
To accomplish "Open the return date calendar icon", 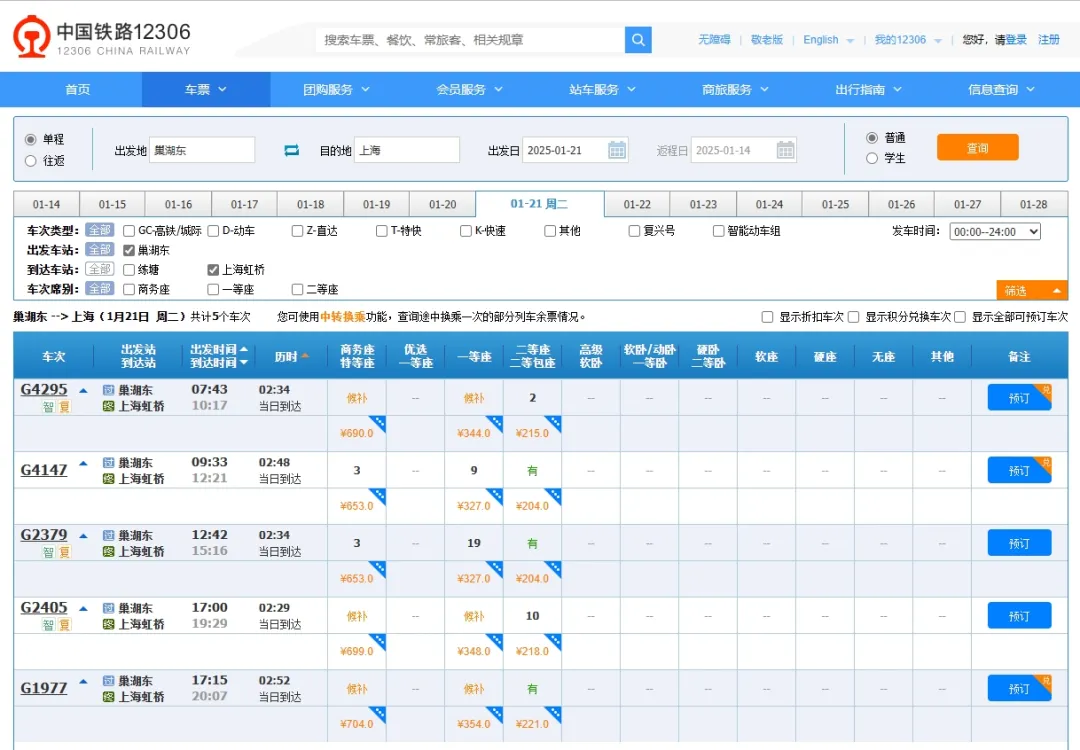I will [785, 150].
